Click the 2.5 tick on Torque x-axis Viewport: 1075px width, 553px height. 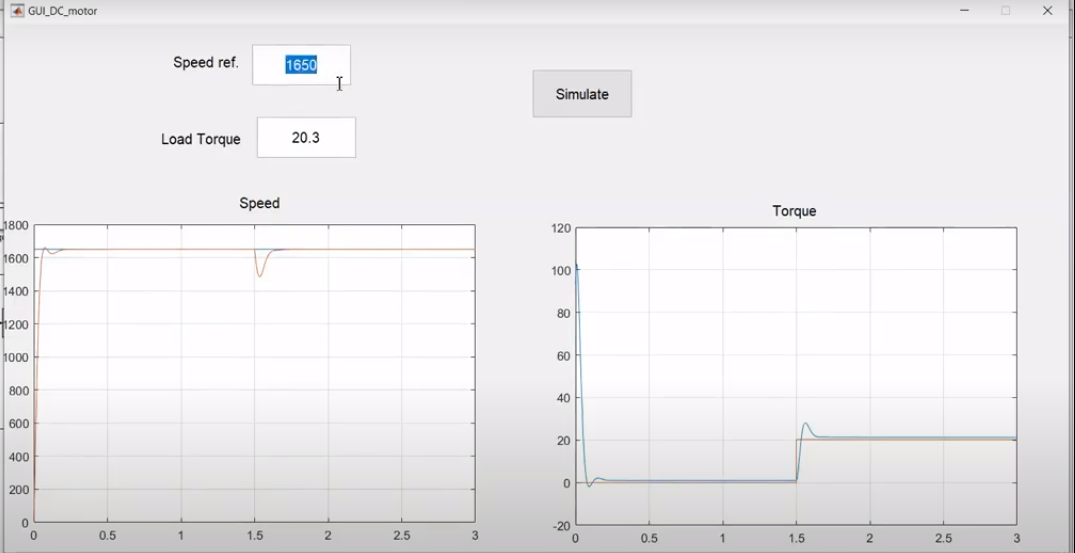pos(943,539)
